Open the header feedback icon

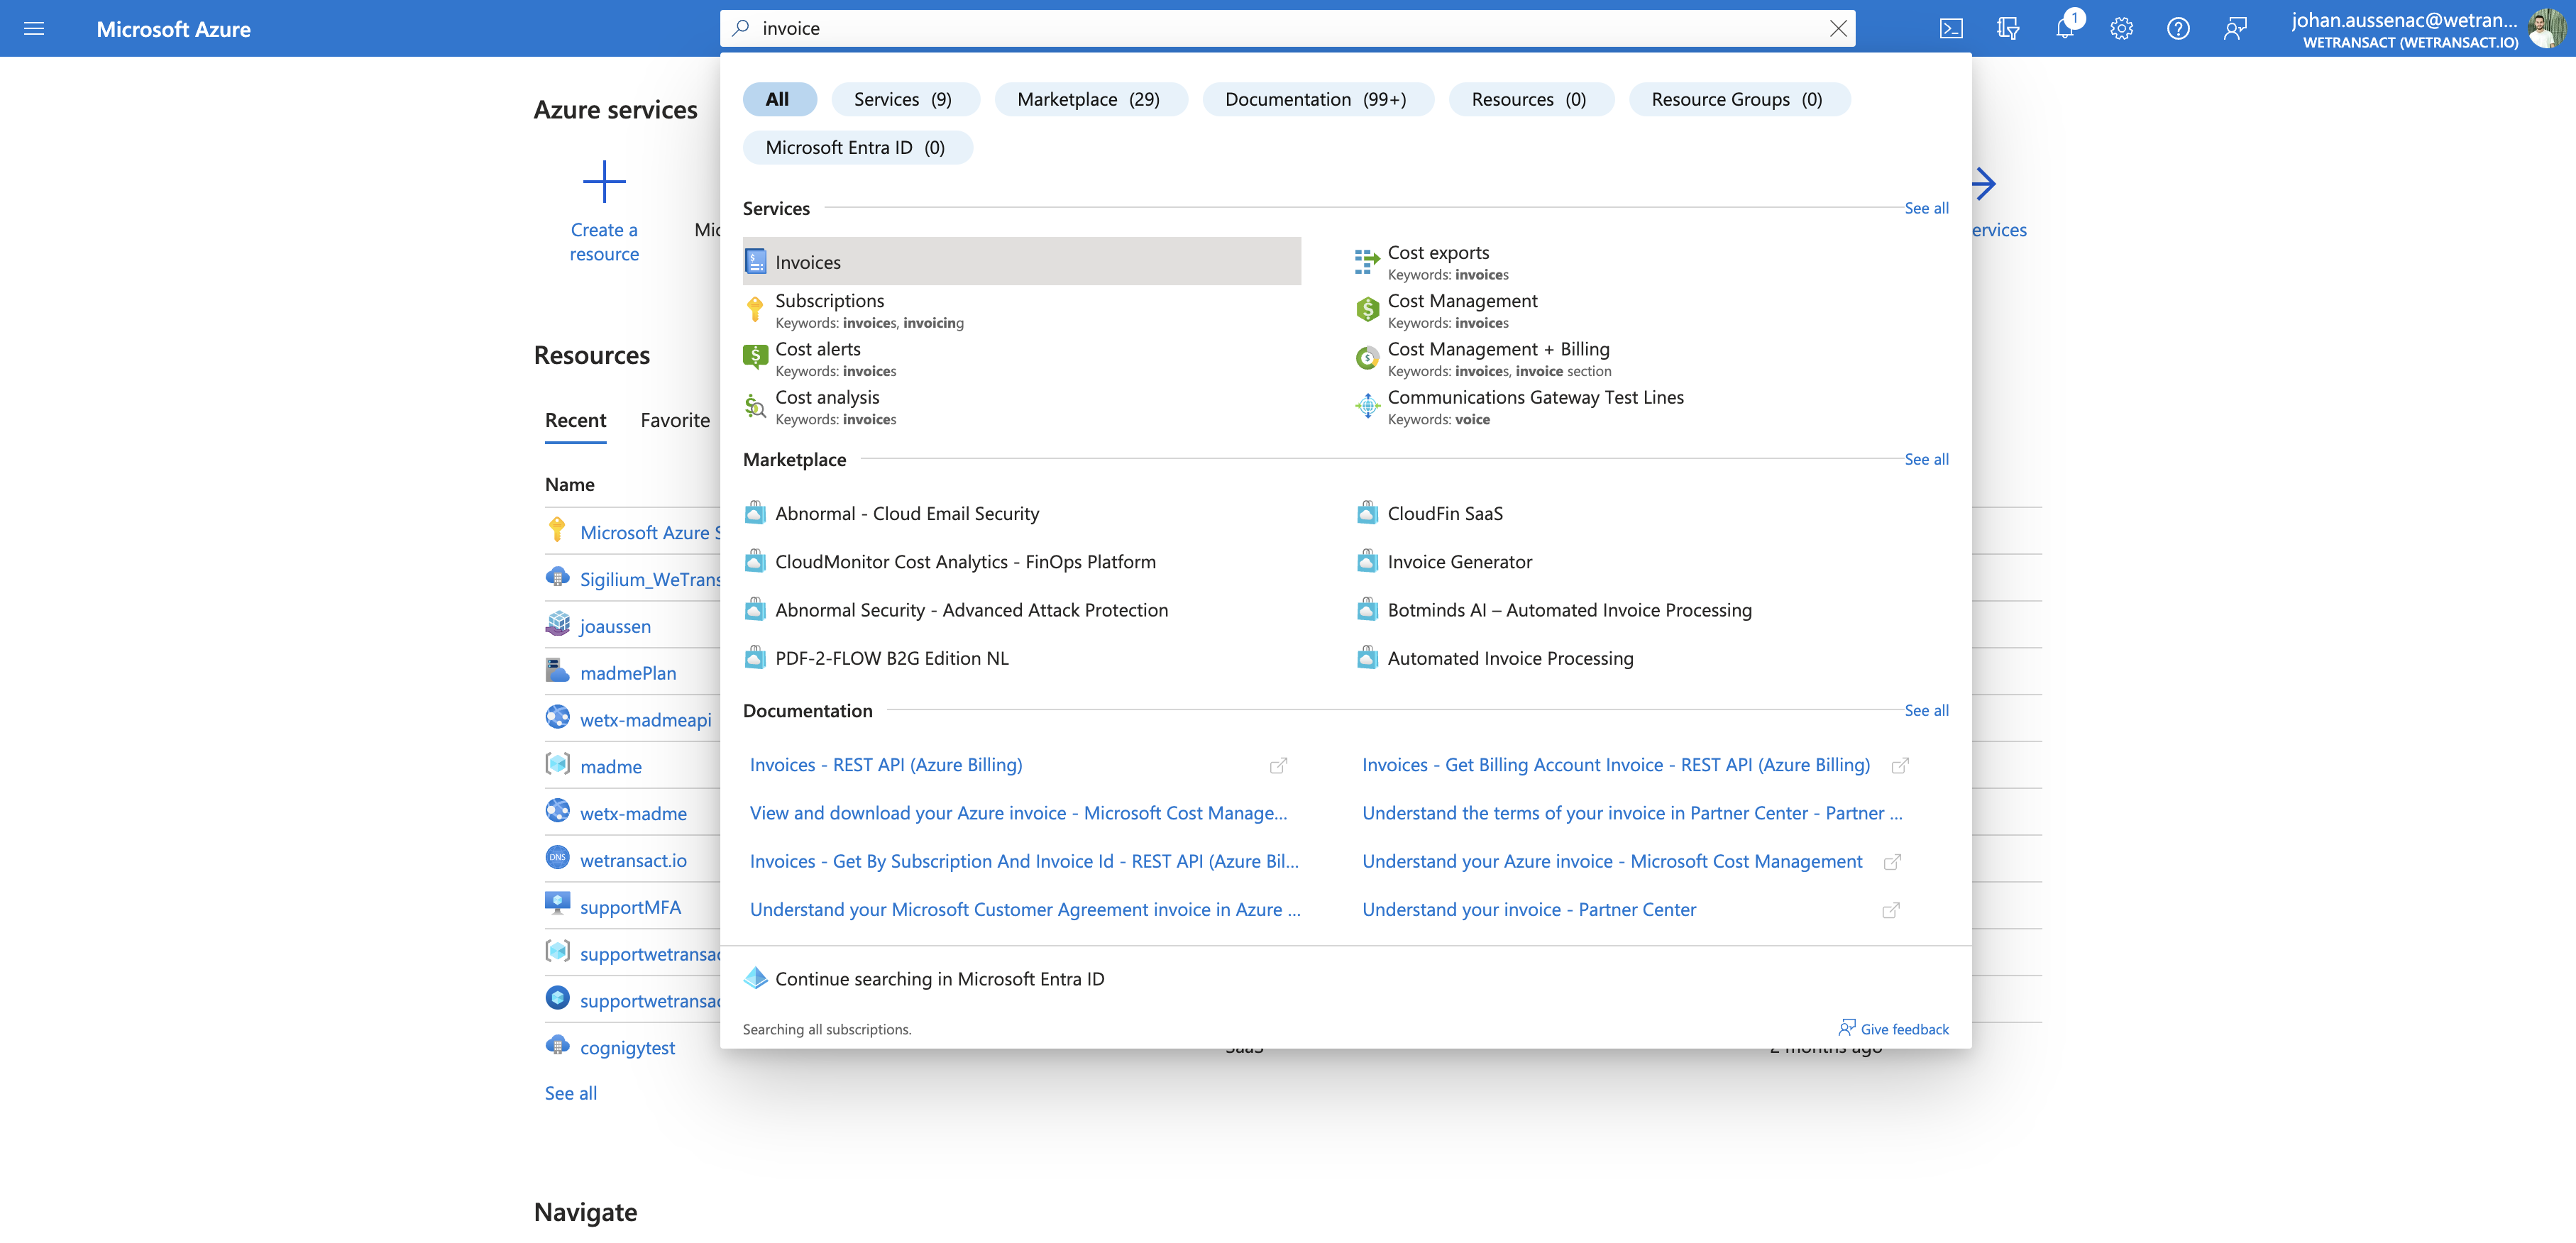pyautogui.click(x=2235, y=28)
